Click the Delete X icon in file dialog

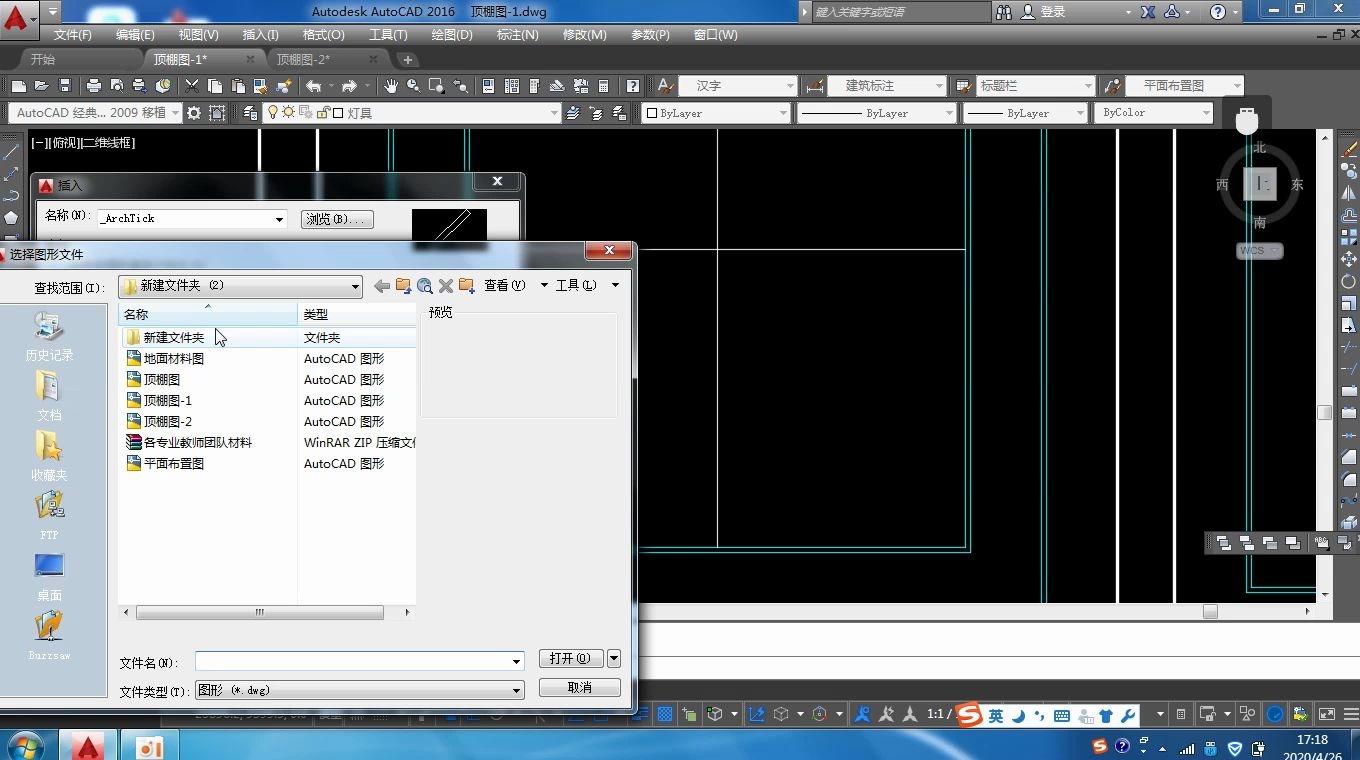tap(446, 286)
